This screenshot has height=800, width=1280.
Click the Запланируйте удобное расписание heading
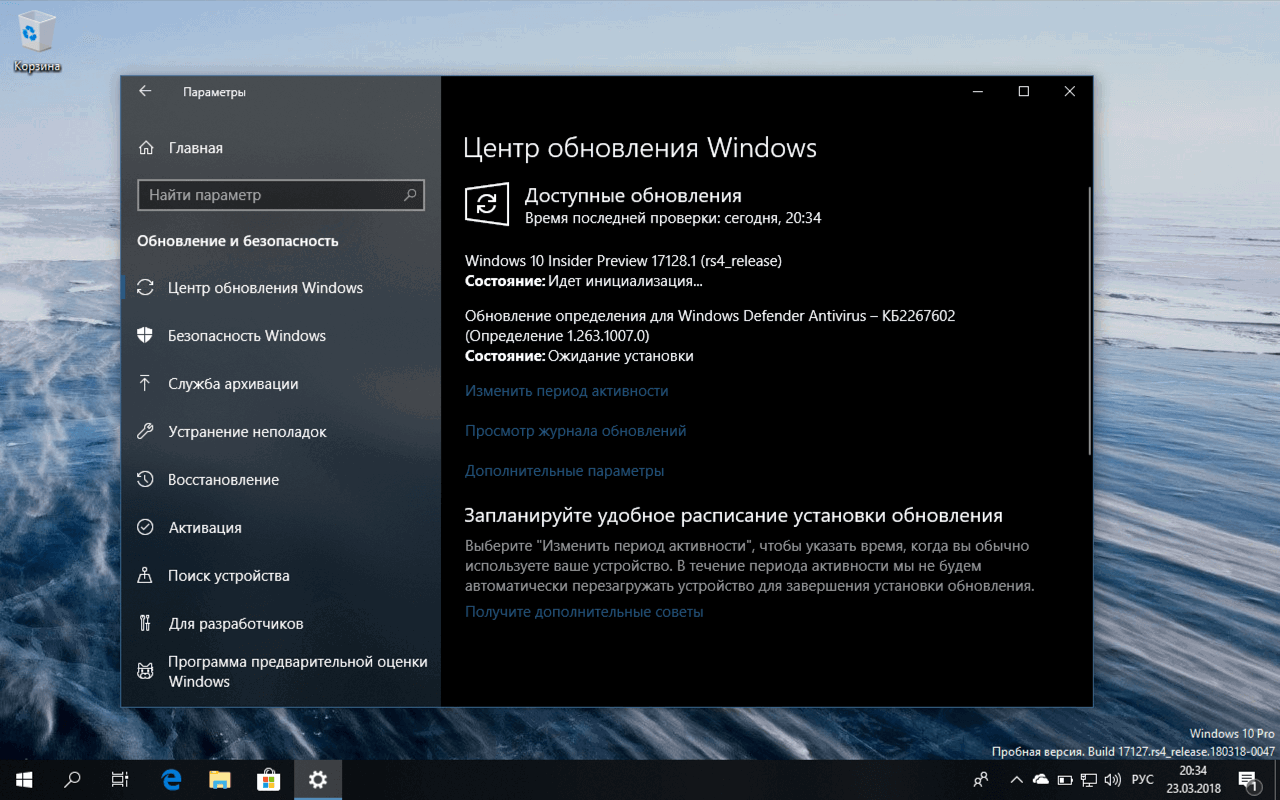click(x=733, y=516)
